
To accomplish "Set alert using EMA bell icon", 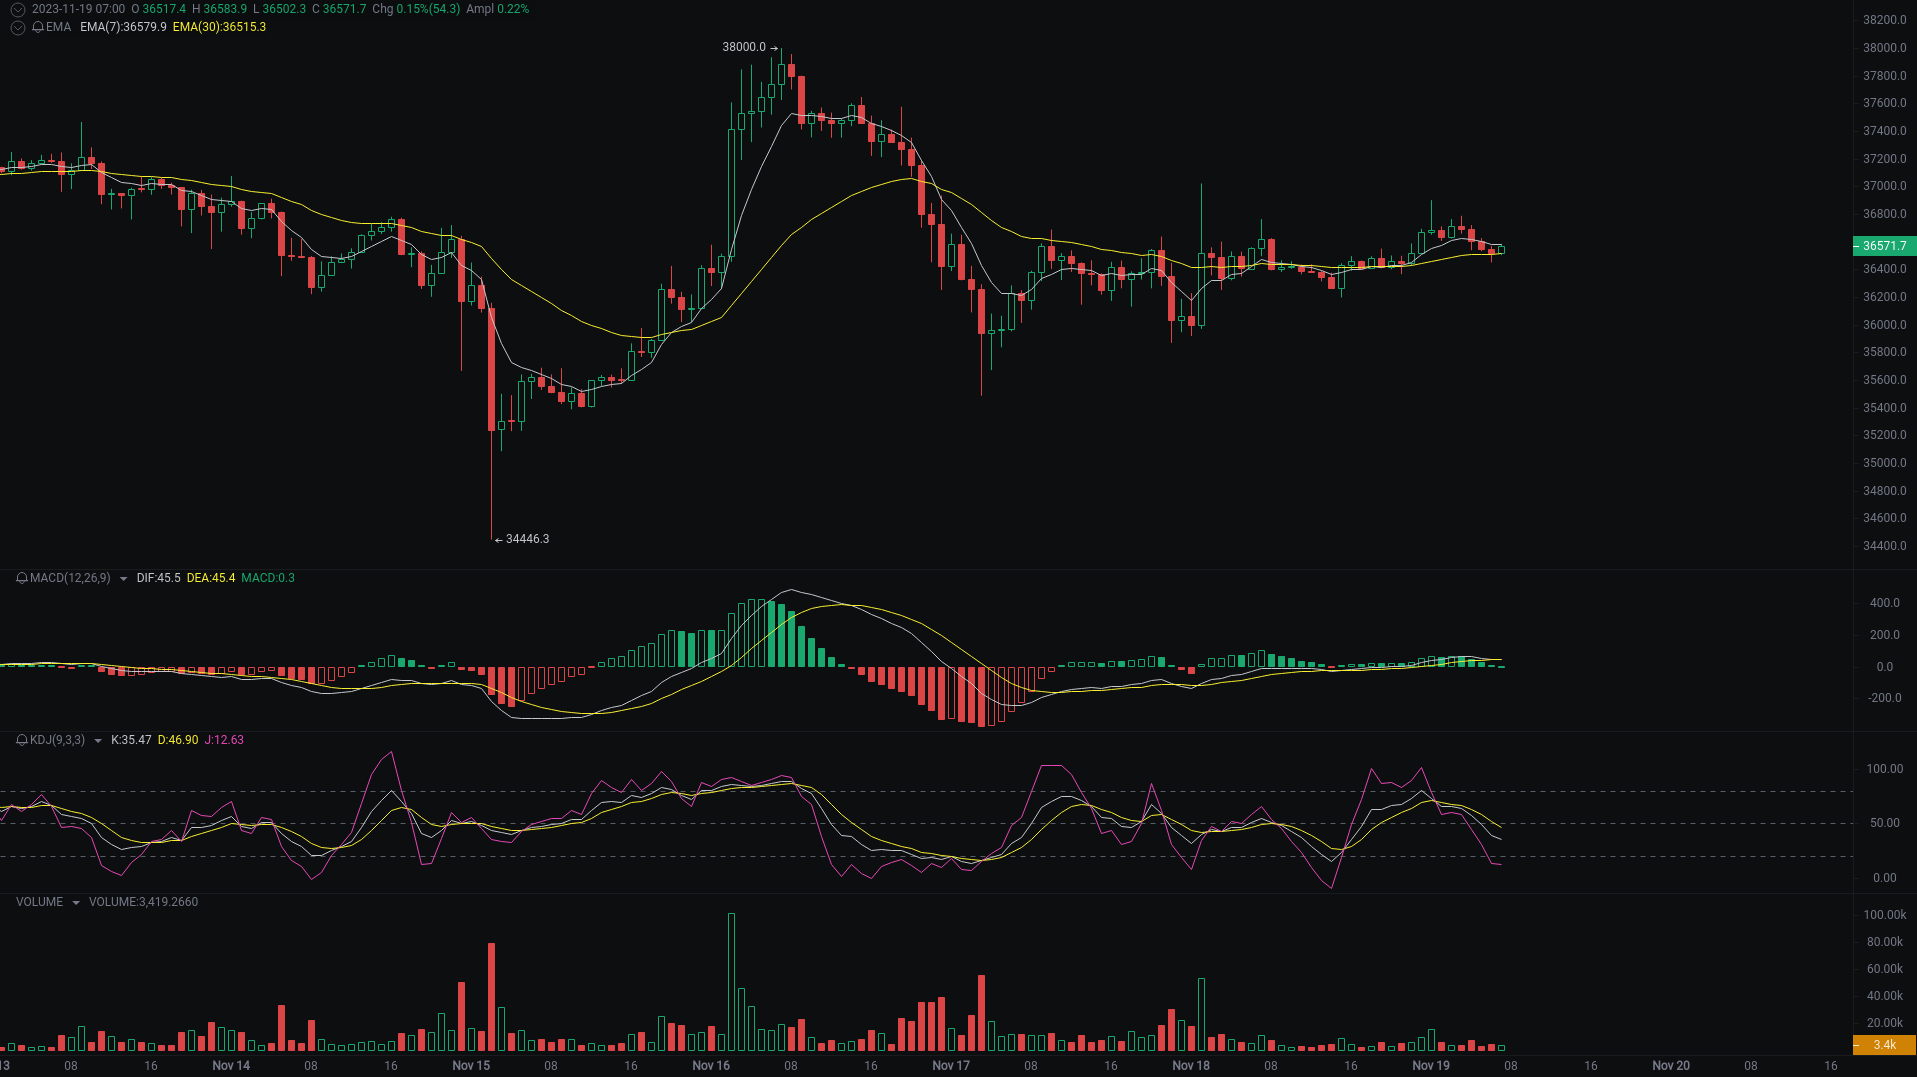I will (38, 27).
